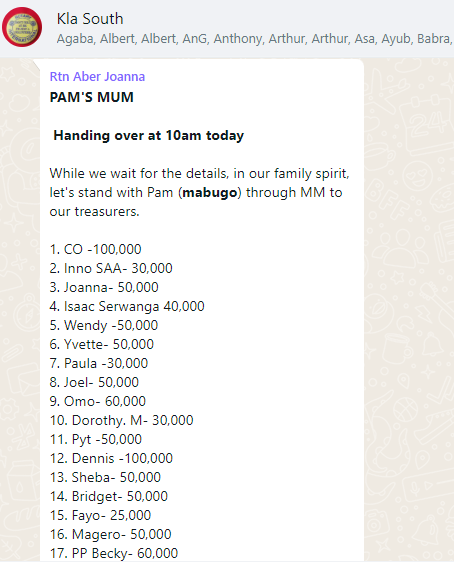Viewport: 454px width, 562px height.
Task: Click the Joanna- 50,000 contribution line
Action: pyautogui.click(x=104, y=287)
